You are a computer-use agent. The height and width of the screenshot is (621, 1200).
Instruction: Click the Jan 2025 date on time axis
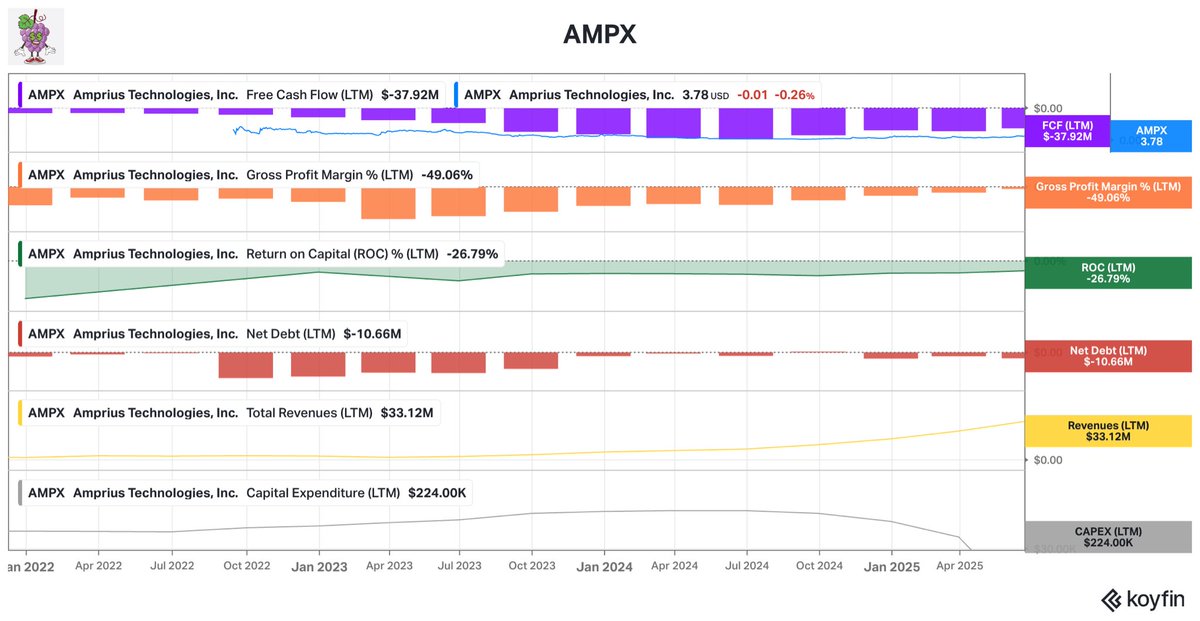click(890, 566)
